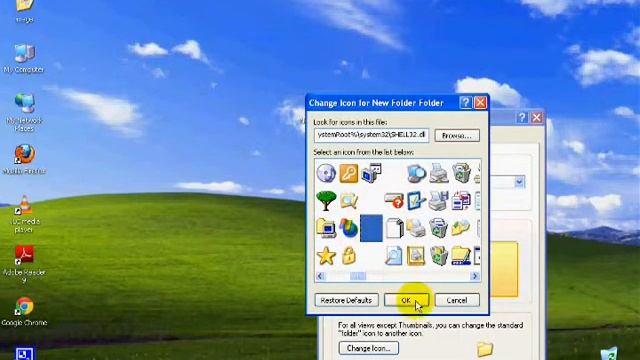Open My Network Places desktop icon
Screen dimensions: 640x360
pyautogui.click(x=24, y=112)
